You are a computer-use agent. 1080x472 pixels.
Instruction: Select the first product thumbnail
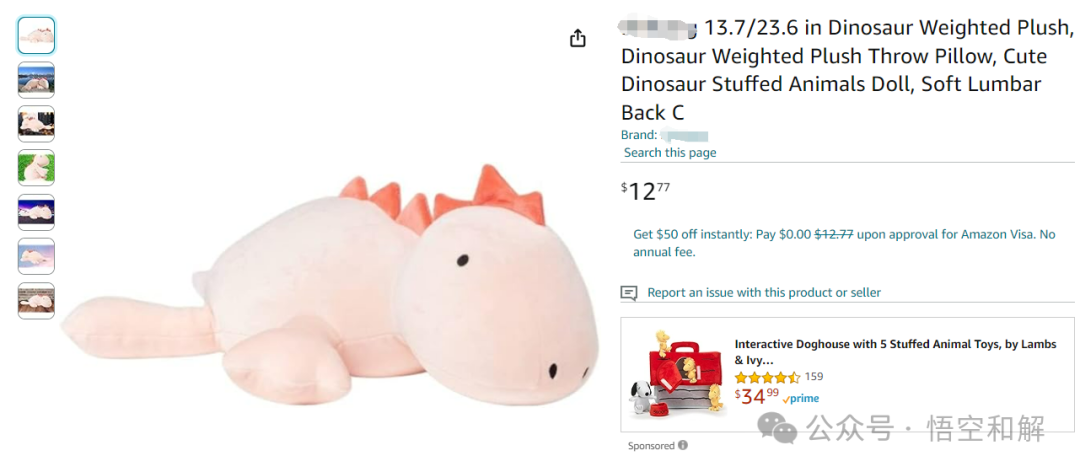tap(36, 36)
